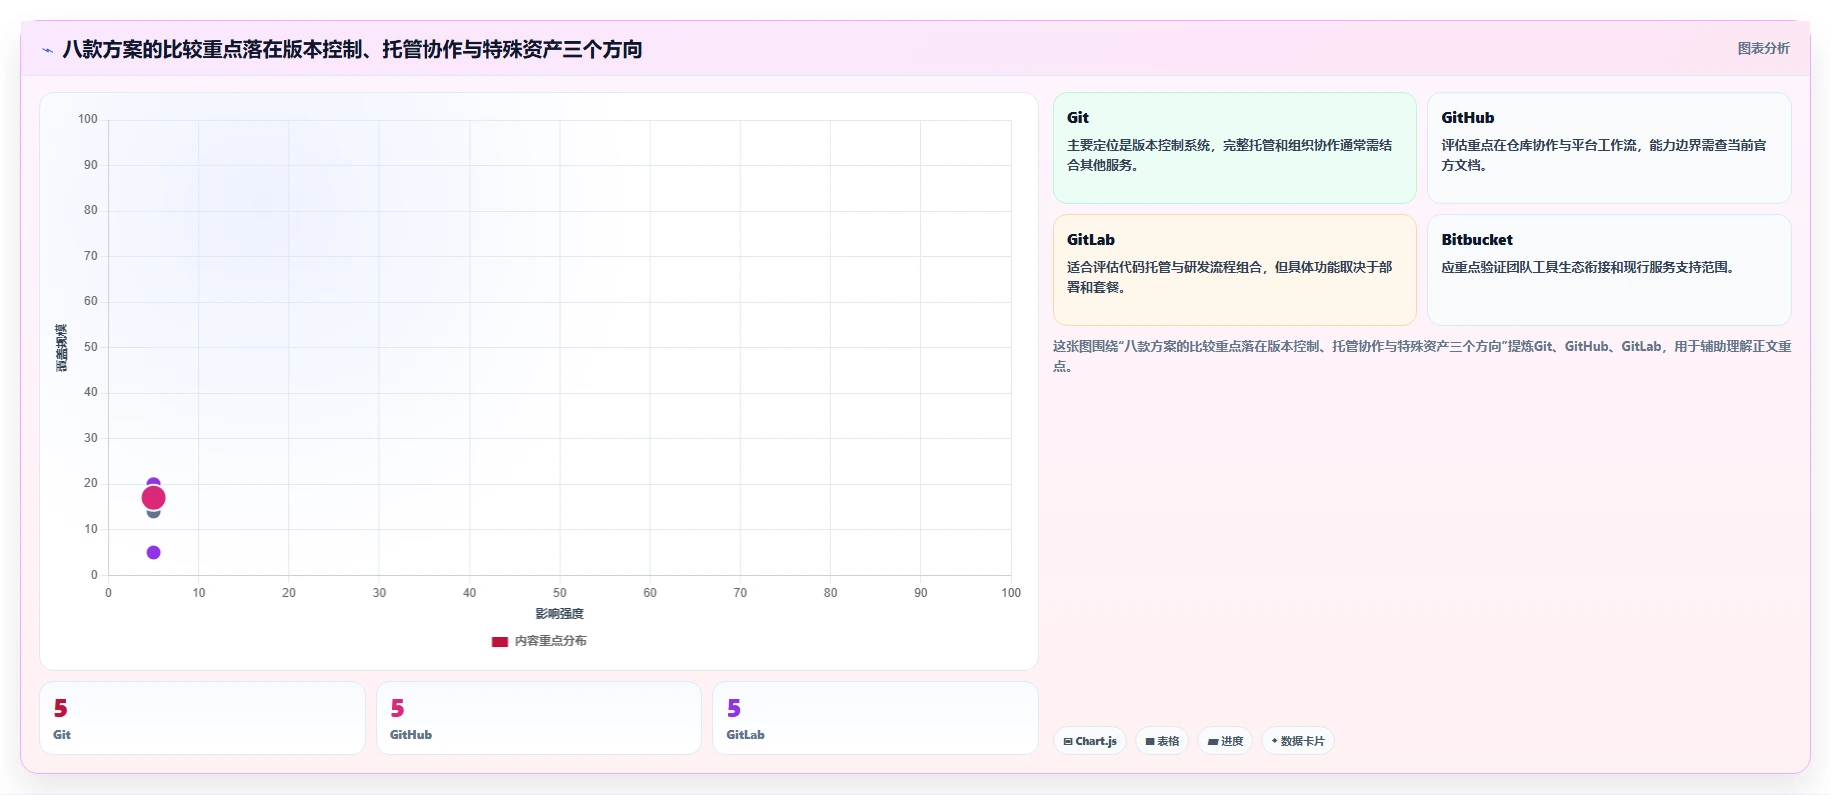Click the main heading 八款方案的比较重点
The image size is (1831, 795).
tap(352, 49)
